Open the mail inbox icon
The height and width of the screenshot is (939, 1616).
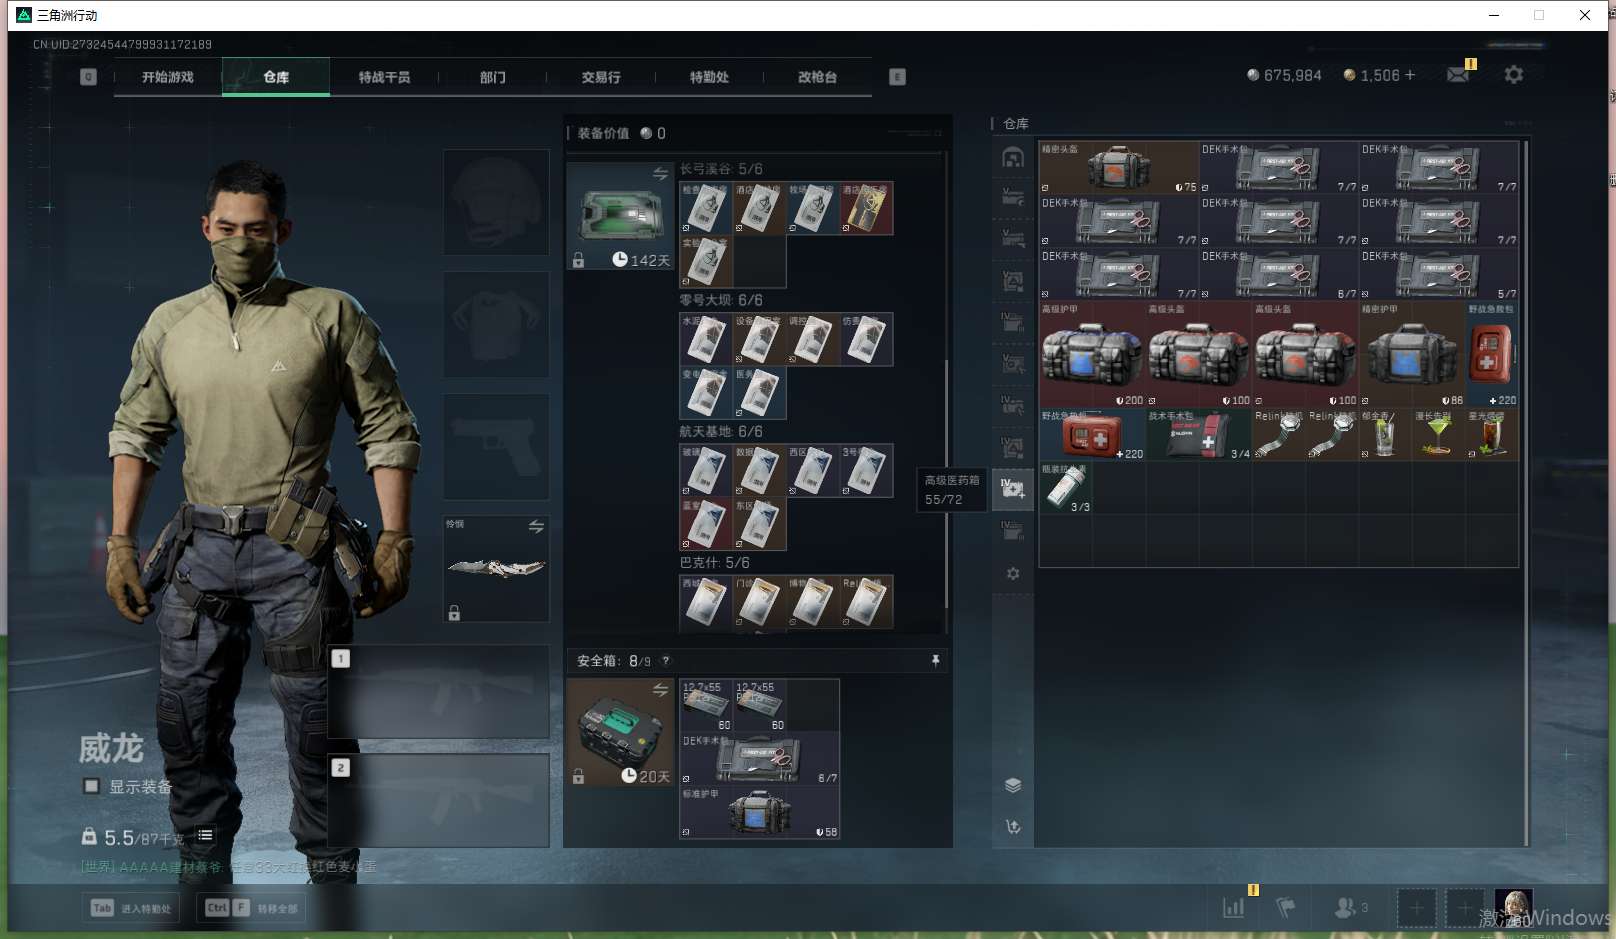point(1458,75)
